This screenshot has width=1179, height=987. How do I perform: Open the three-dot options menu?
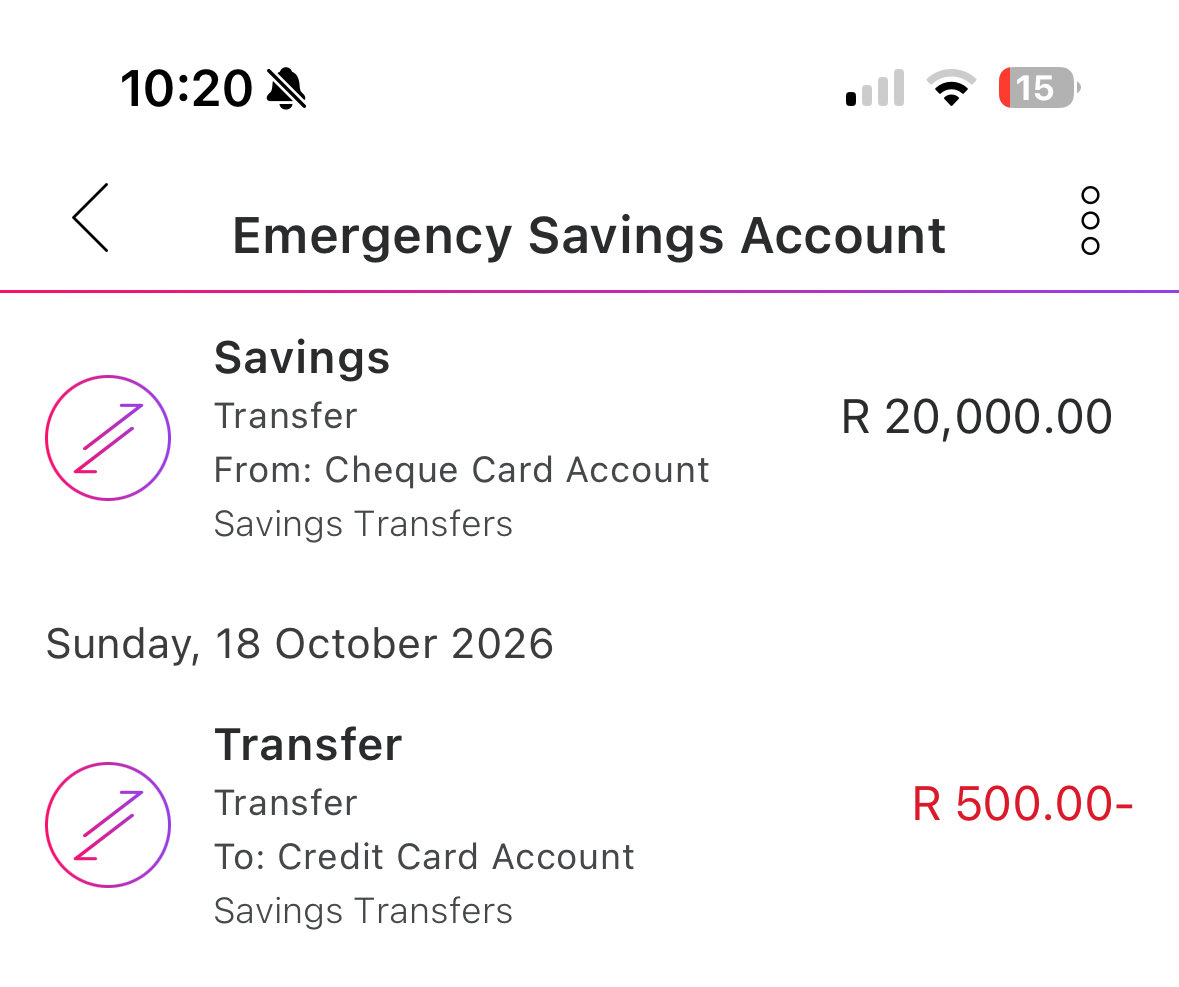click(x=1090, y=220)
